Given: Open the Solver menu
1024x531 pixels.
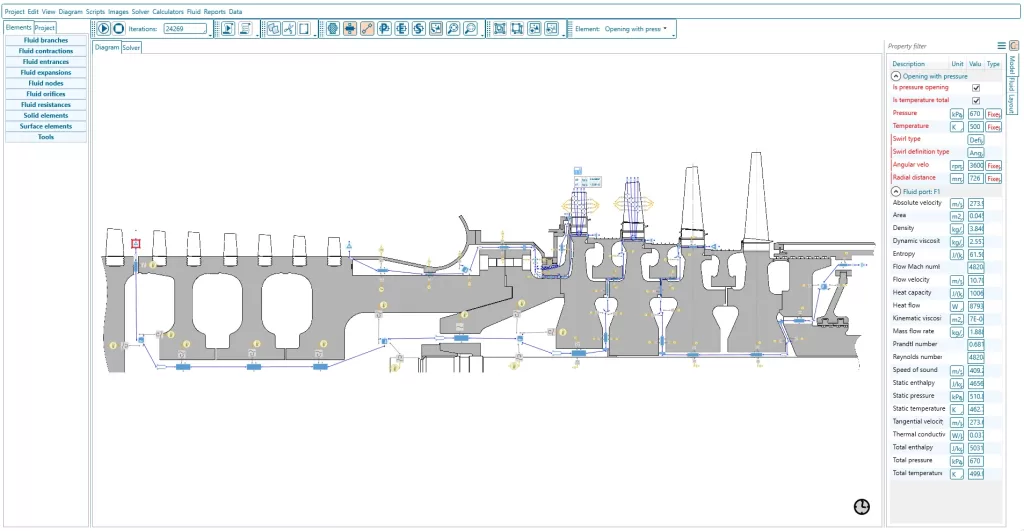Looking at the screenshot, I should [140, 12].
